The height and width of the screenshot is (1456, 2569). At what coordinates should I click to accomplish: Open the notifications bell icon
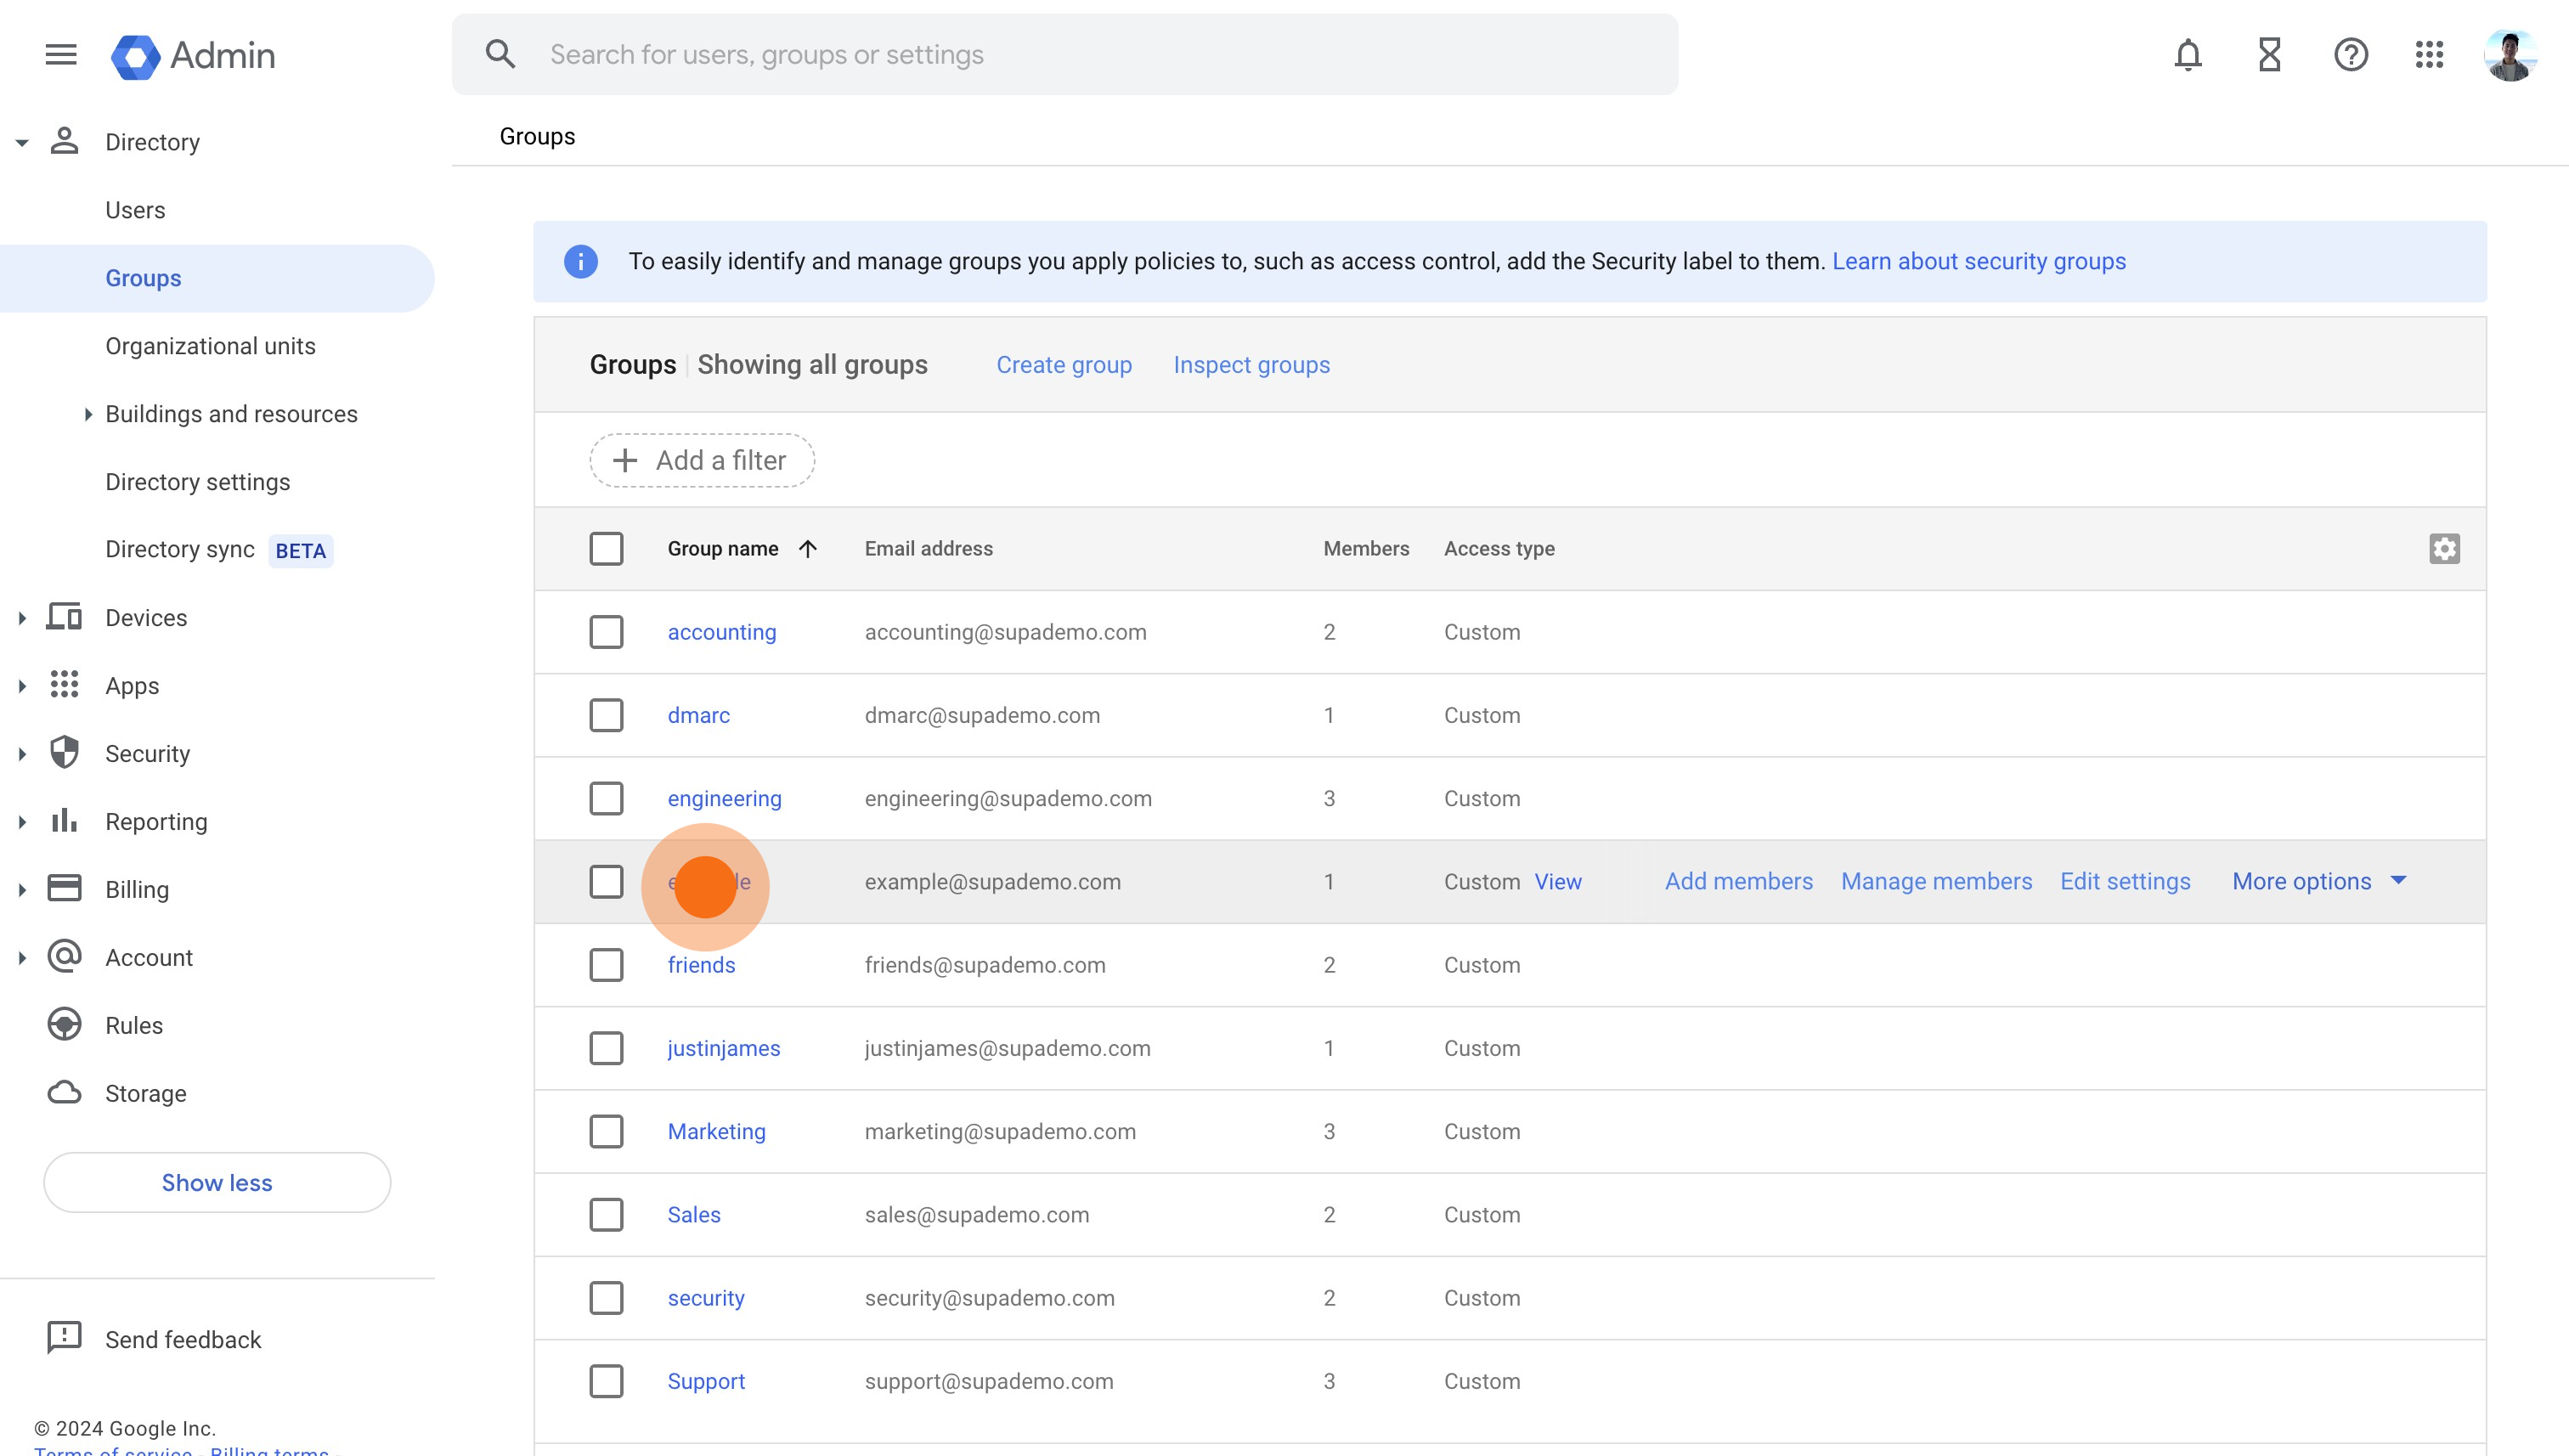pyautogui.click(x=2187, y=55)
